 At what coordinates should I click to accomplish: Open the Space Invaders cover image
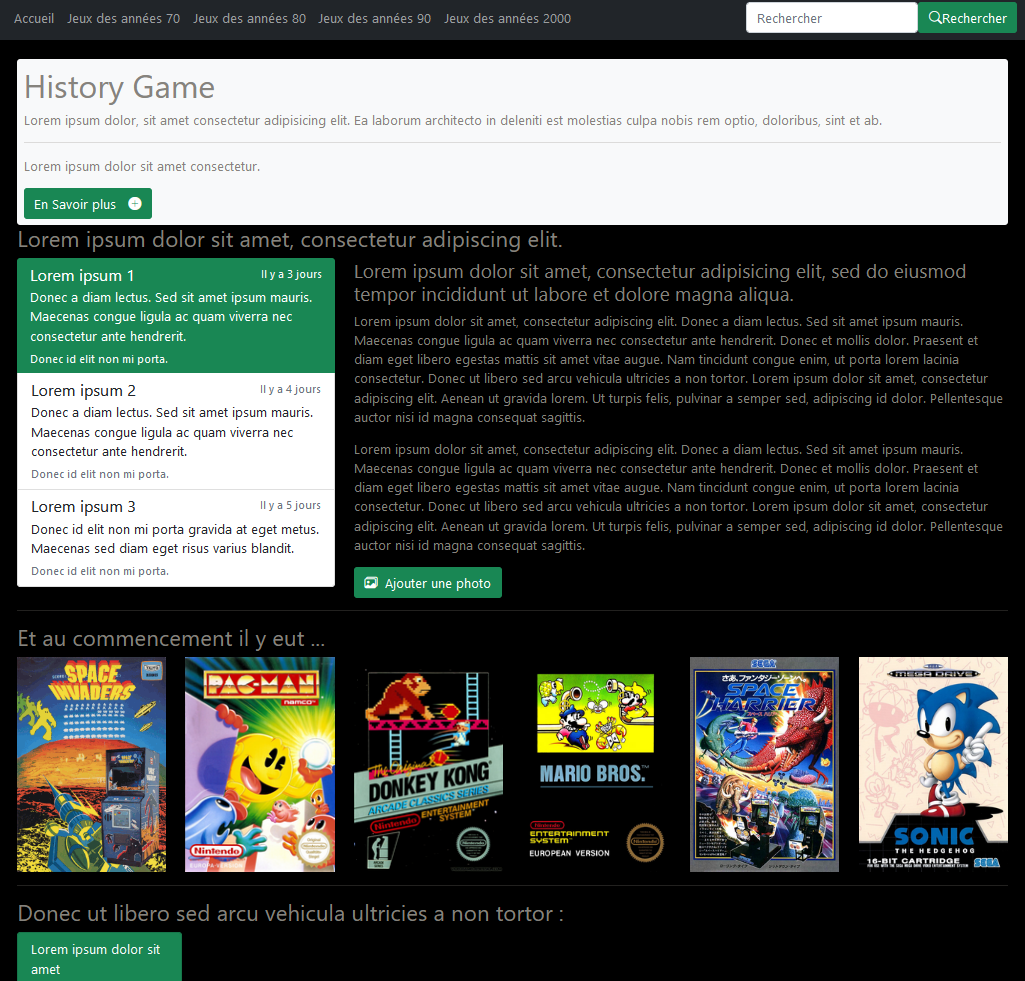pos(92,765)
